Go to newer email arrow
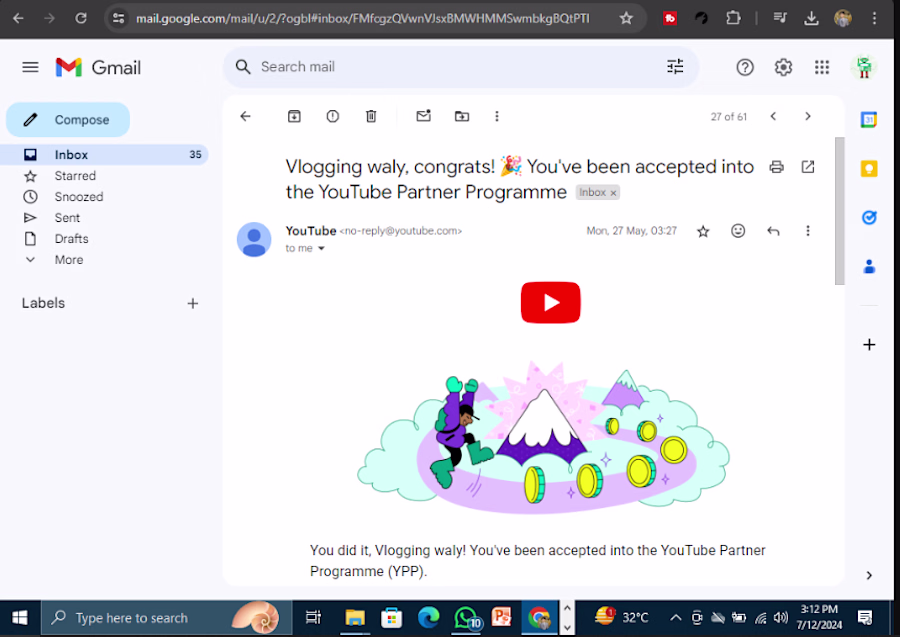This screenshot has height=637, width=900. tap(773, 116)
